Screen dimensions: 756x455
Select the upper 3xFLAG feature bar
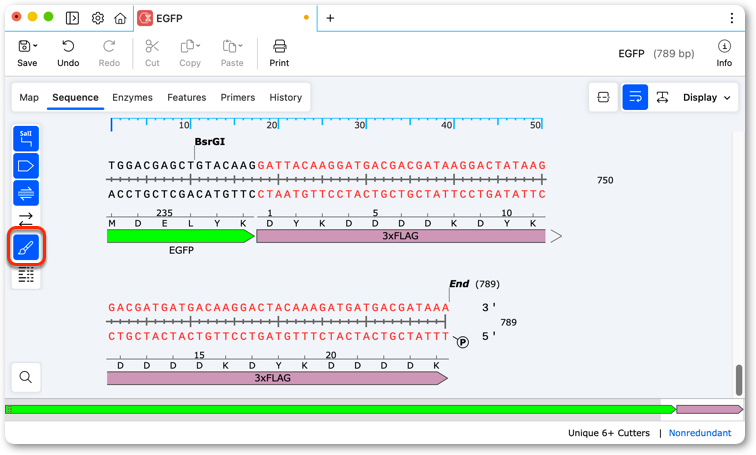tap(401, 236)
